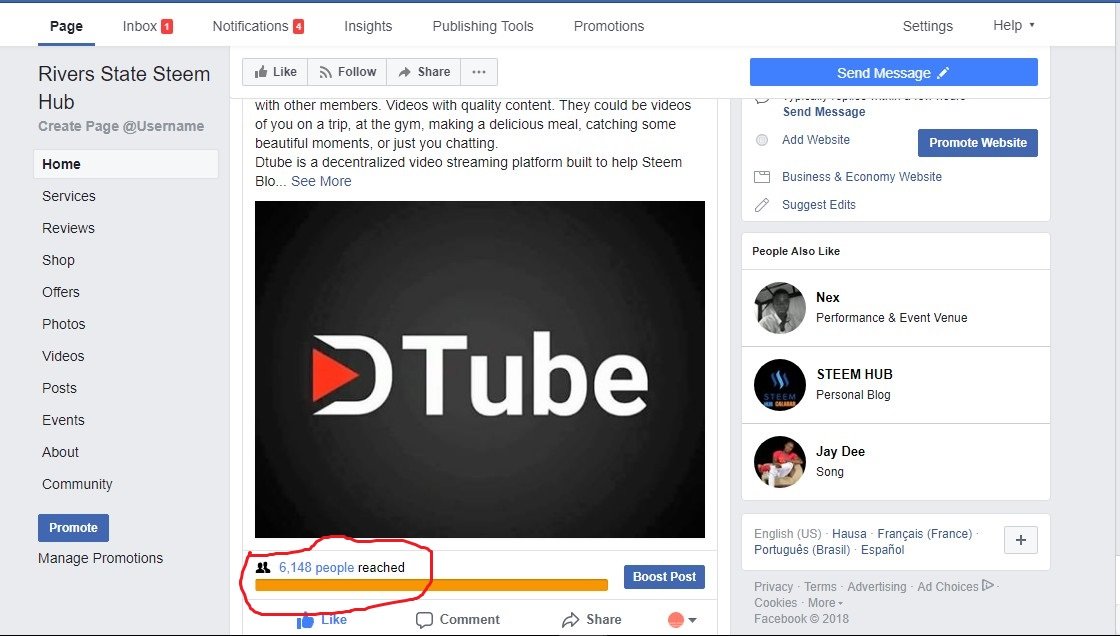Click the Promote button in sidebar
Screen dimensions: 1120x636
coord(74,527)
